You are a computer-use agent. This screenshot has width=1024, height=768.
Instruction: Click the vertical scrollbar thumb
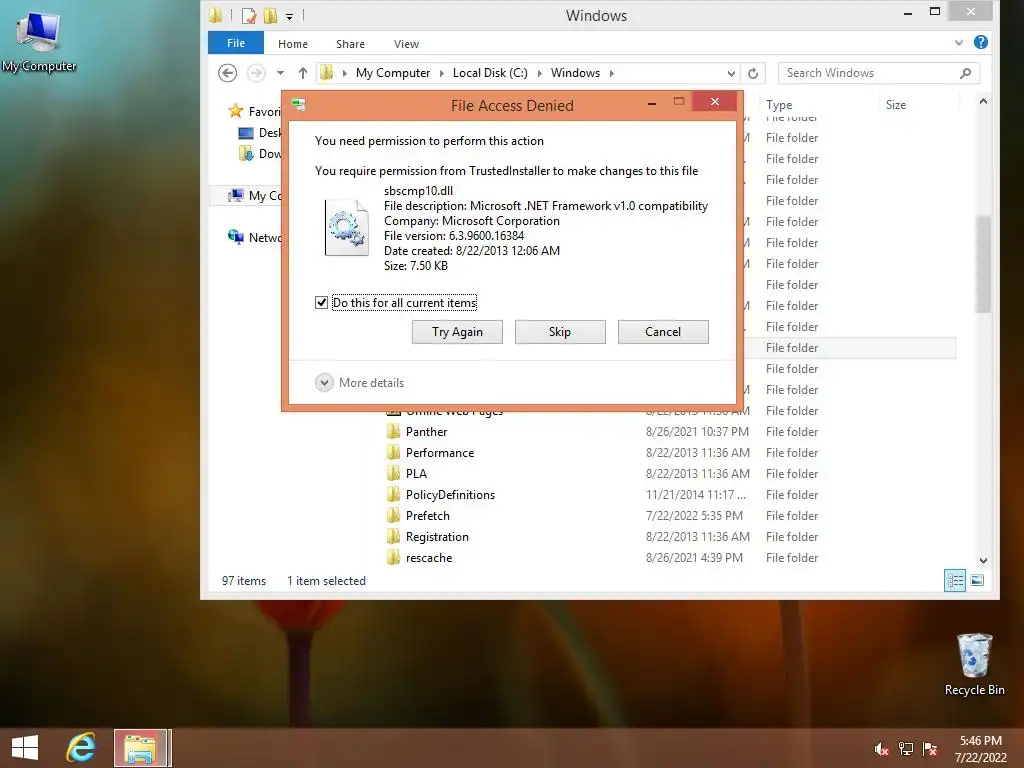click(983, 264)
